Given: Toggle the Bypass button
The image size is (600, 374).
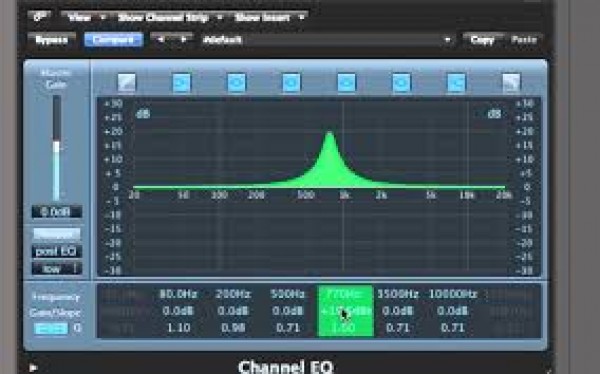Looking at the screenshot, I should [51, 40].
